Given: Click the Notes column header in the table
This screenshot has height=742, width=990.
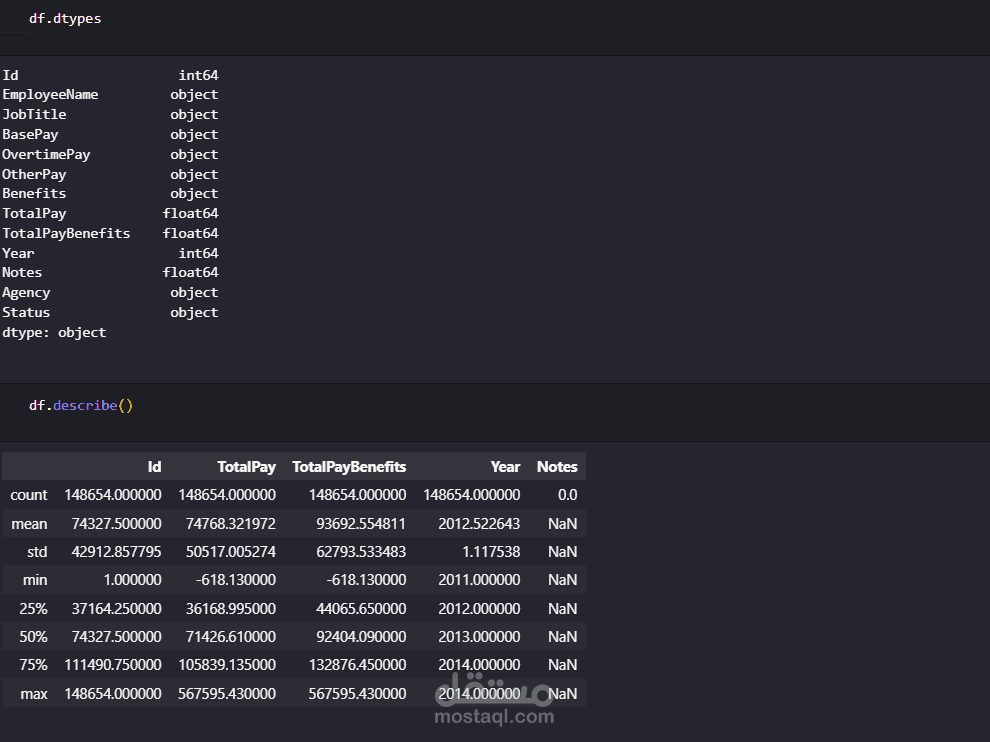Looking at the screenshot, I should tap(557, 467).
